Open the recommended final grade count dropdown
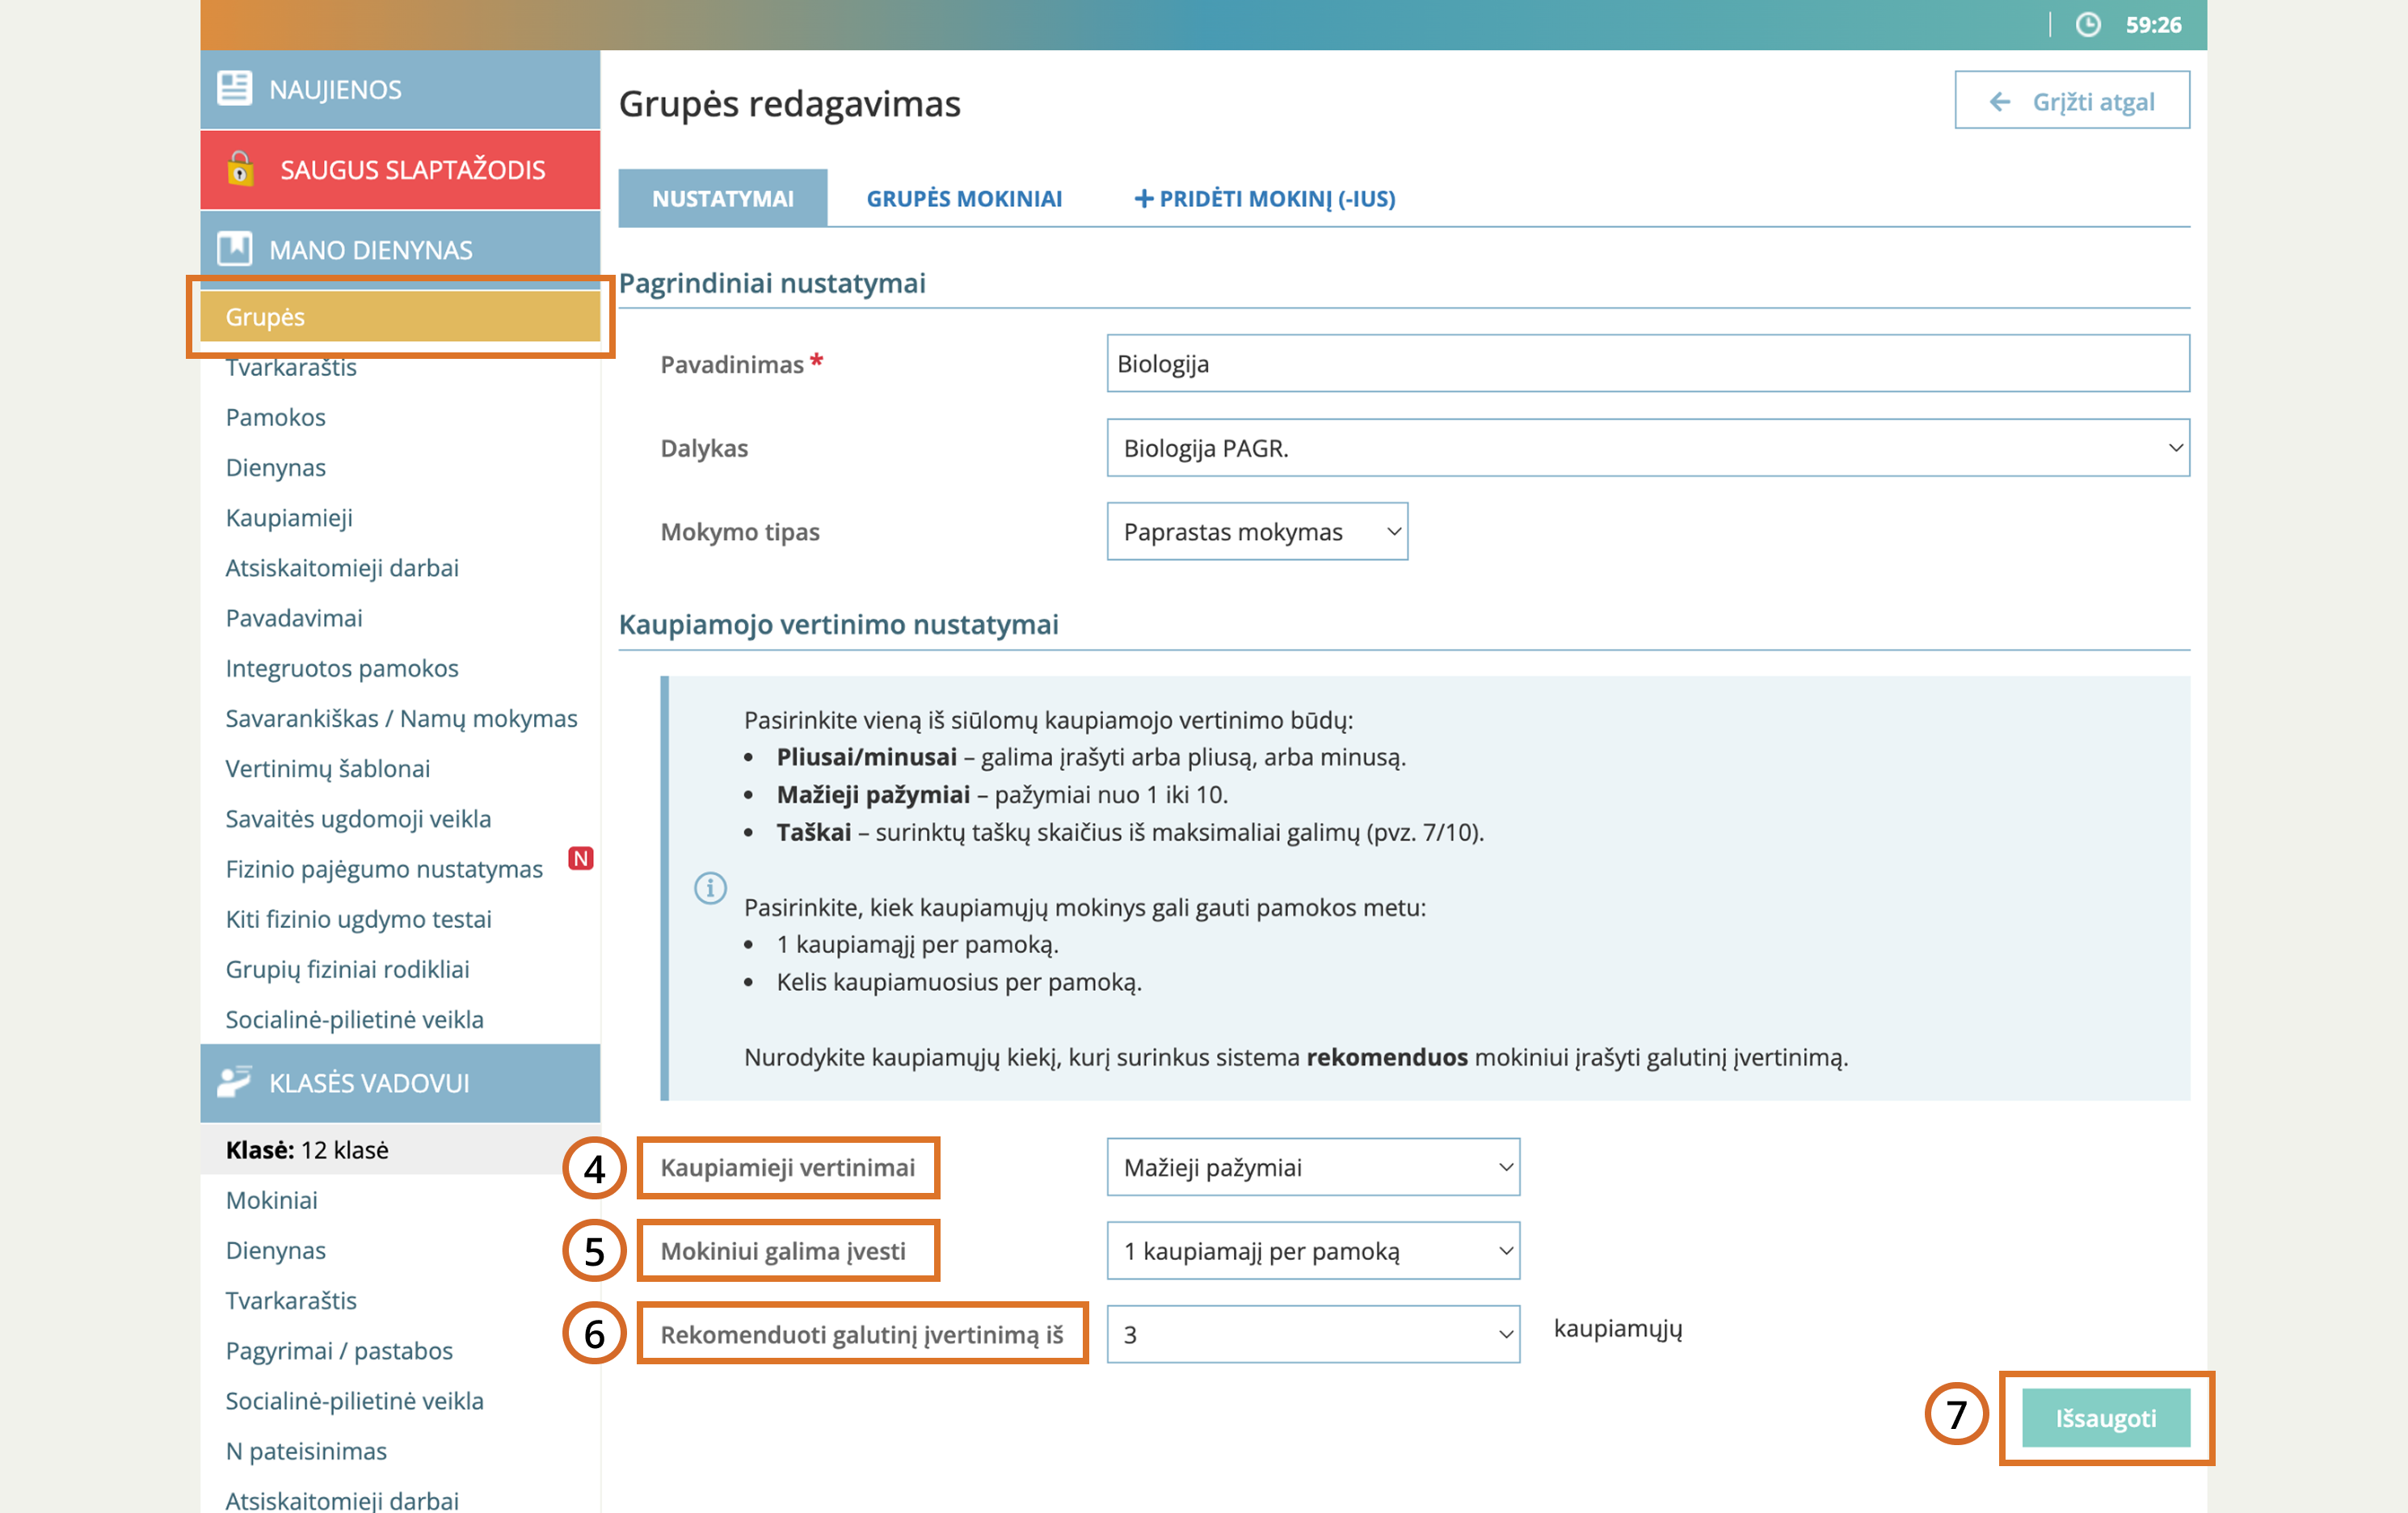Screen dimensions: 2408x1513 [x=1312, y=1334]
